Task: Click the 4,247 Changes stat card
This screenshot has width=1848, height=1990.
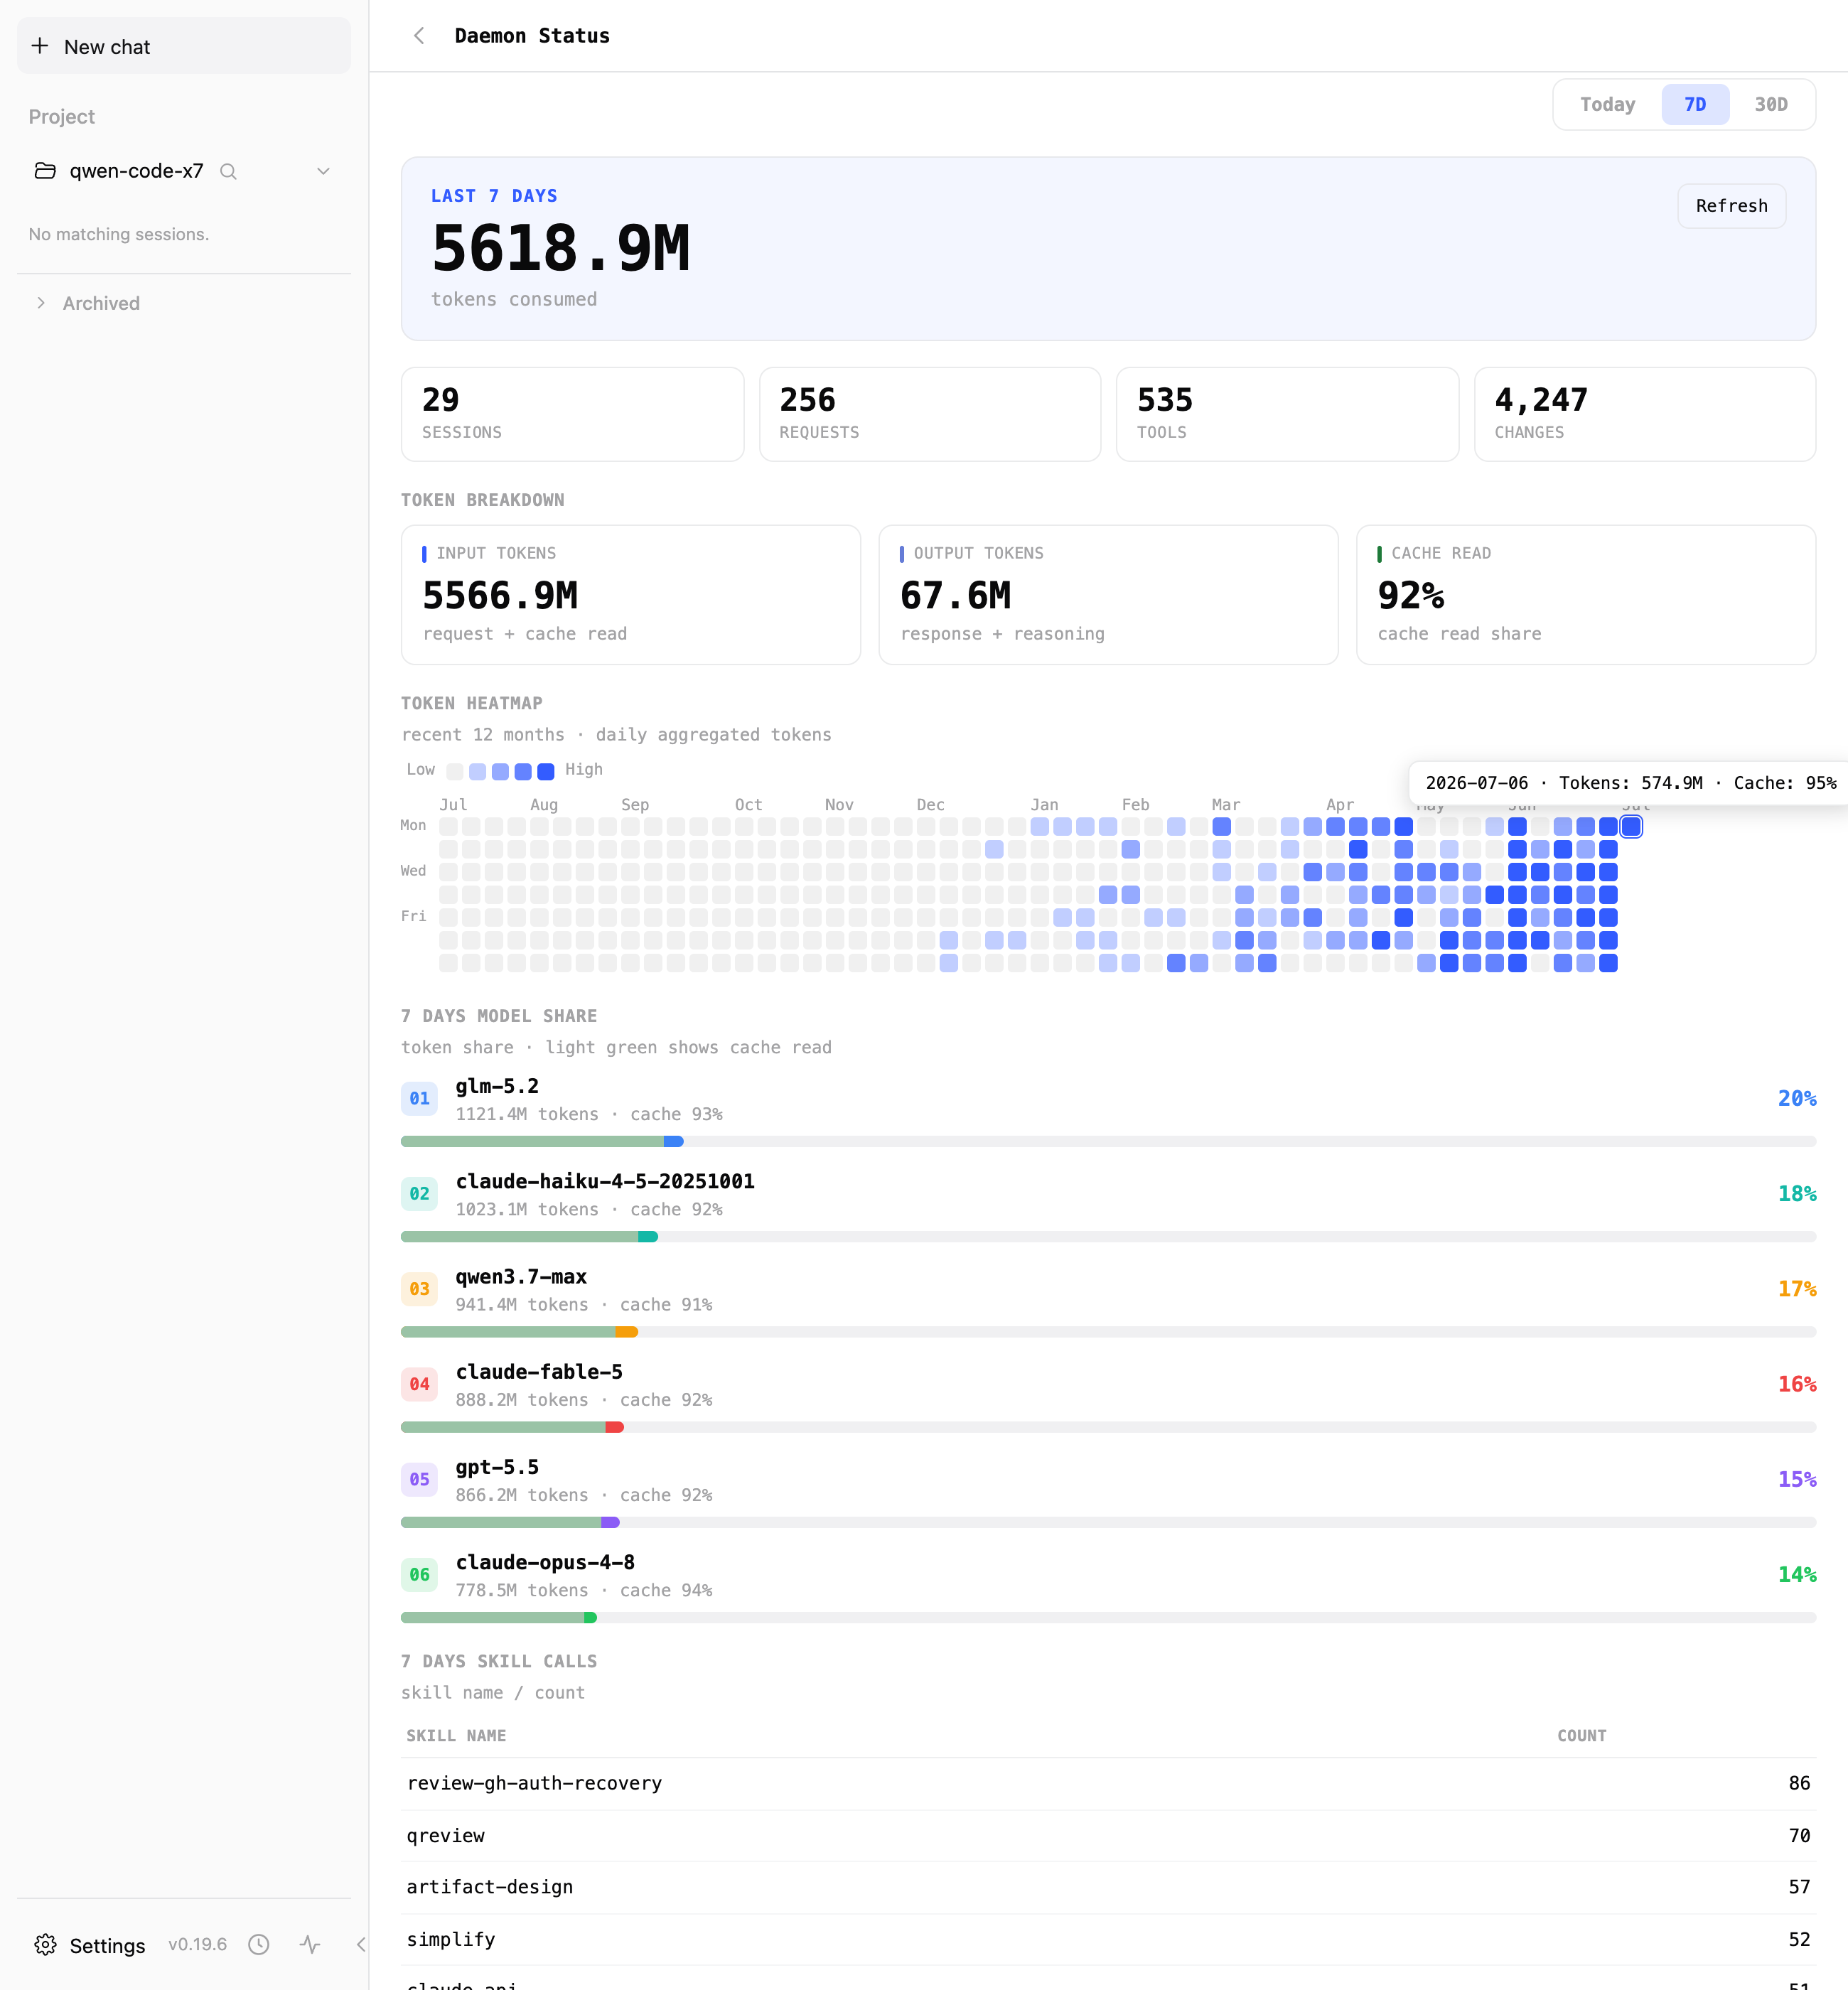Action: coord(1645,414)
